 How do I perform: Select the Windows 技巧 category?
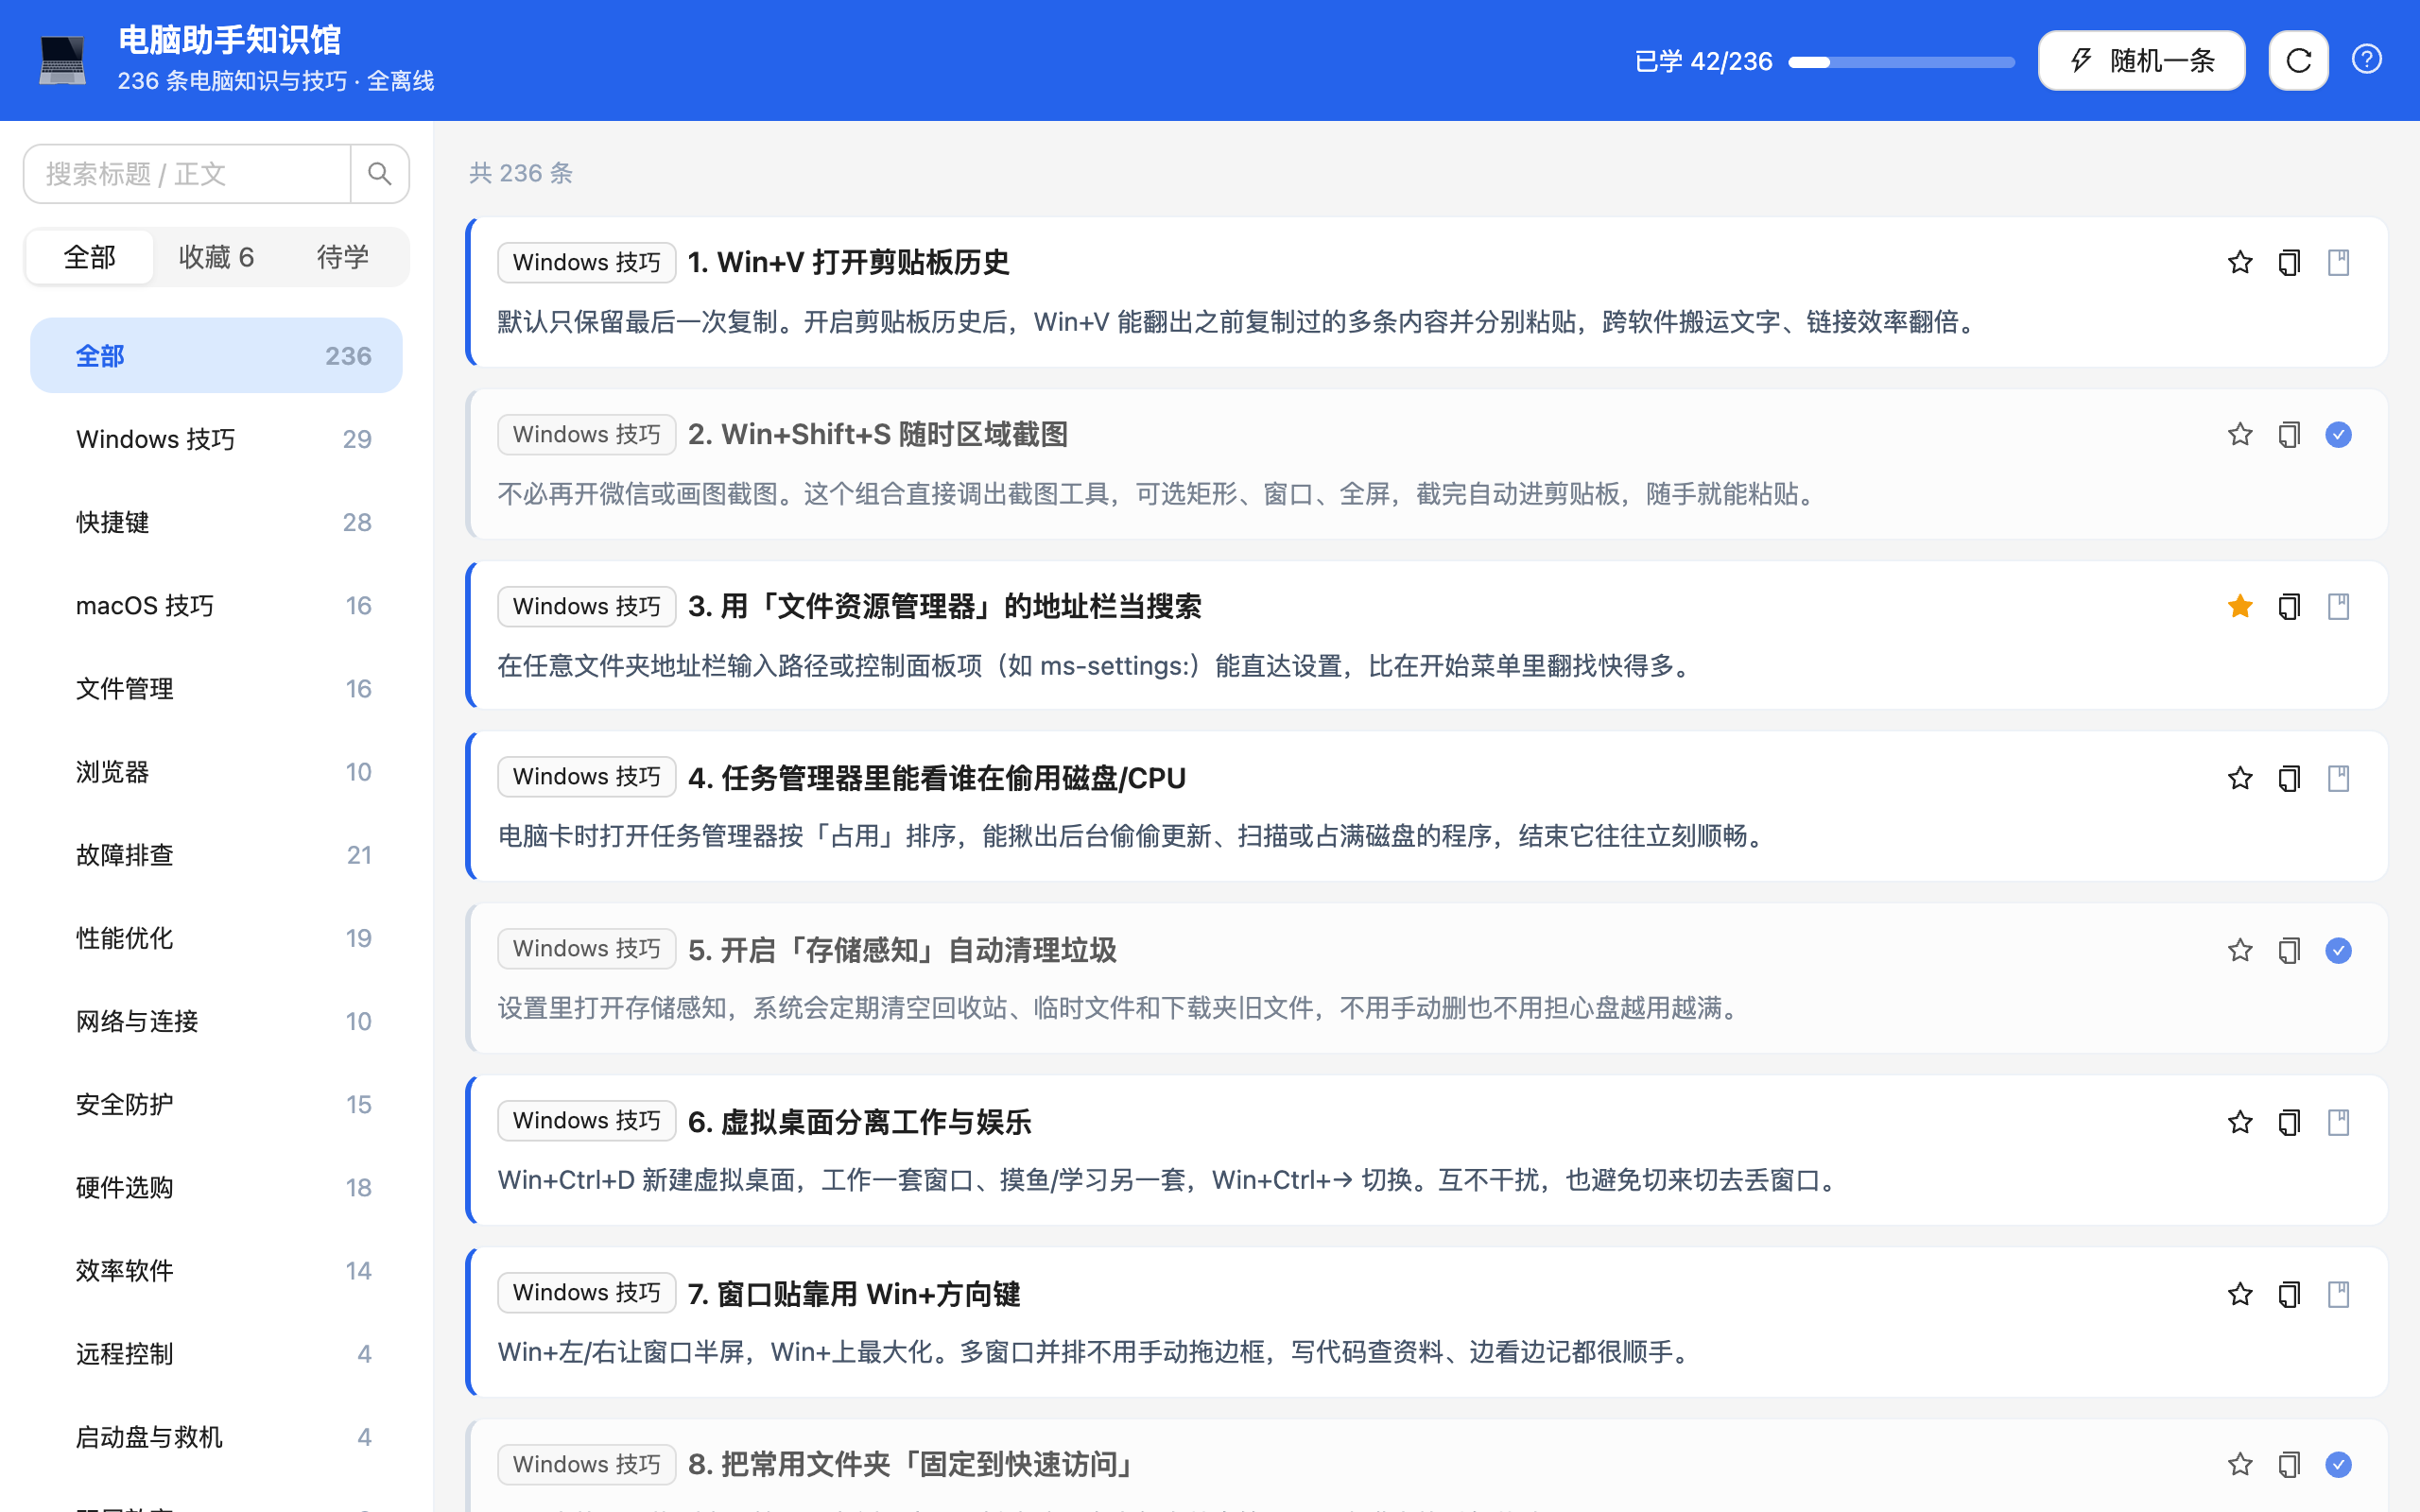pyautogui.click(x=216, y=439)
